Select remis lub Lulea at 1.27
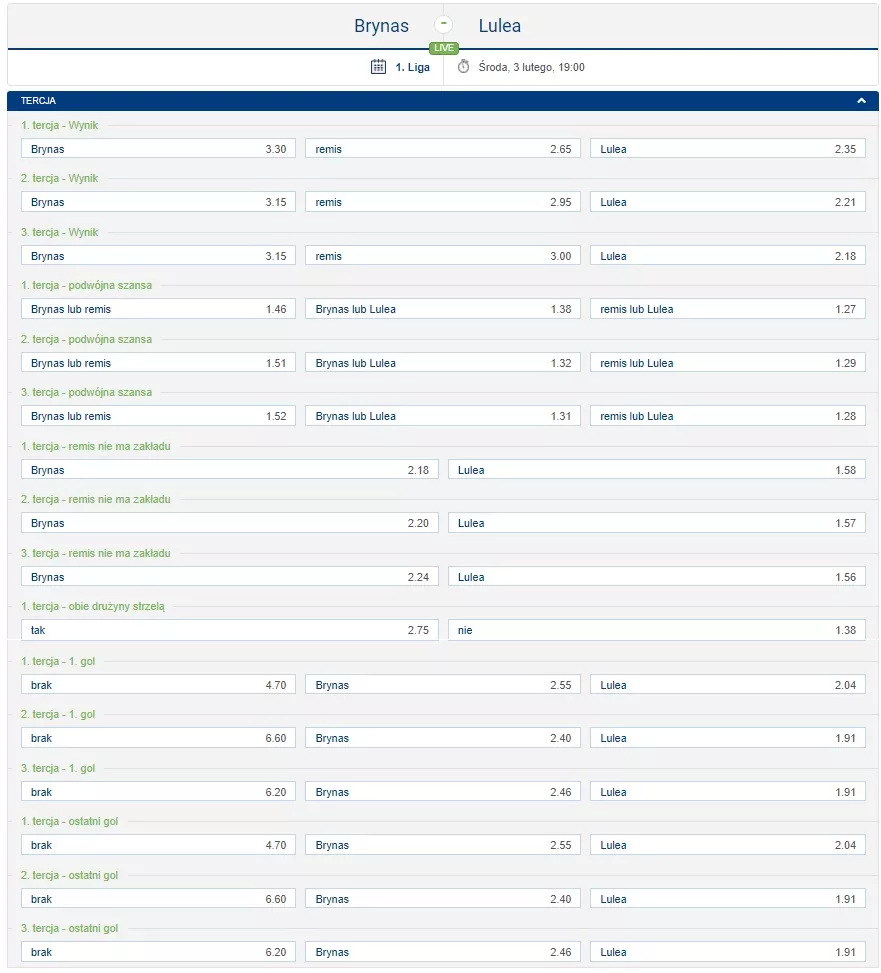 tap(728, 309)
